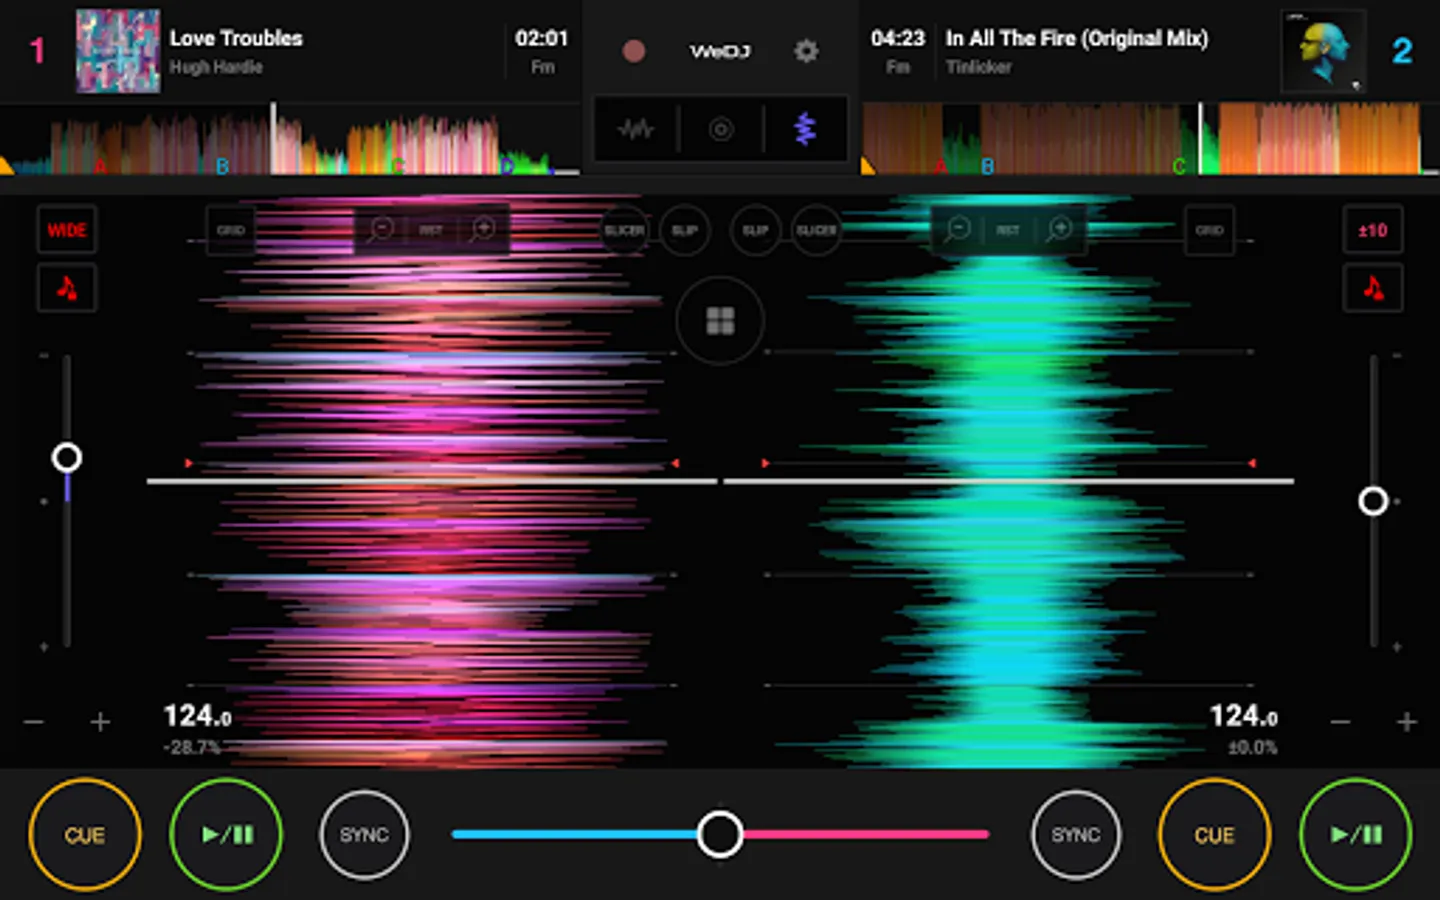This screenshot has height=900, width=1440.
Task: Open In All The Fire album artwork
Action: 1323,51
